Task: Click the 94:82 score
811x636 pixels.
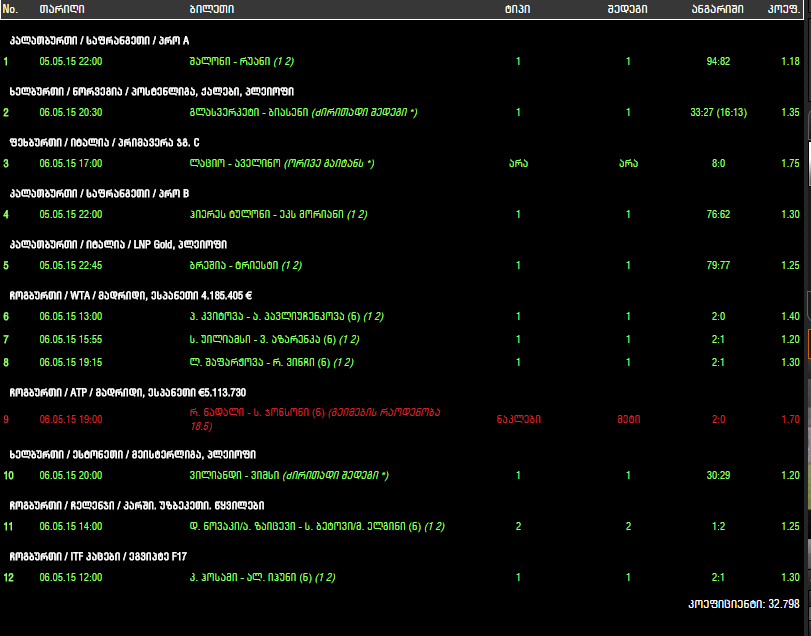Action: point(718,62)
